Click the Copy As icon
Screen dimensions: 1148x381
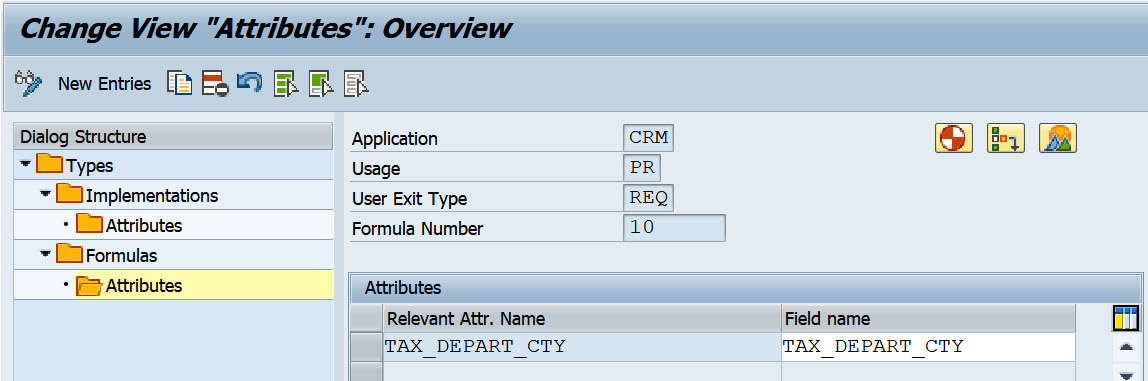point(180,84)
